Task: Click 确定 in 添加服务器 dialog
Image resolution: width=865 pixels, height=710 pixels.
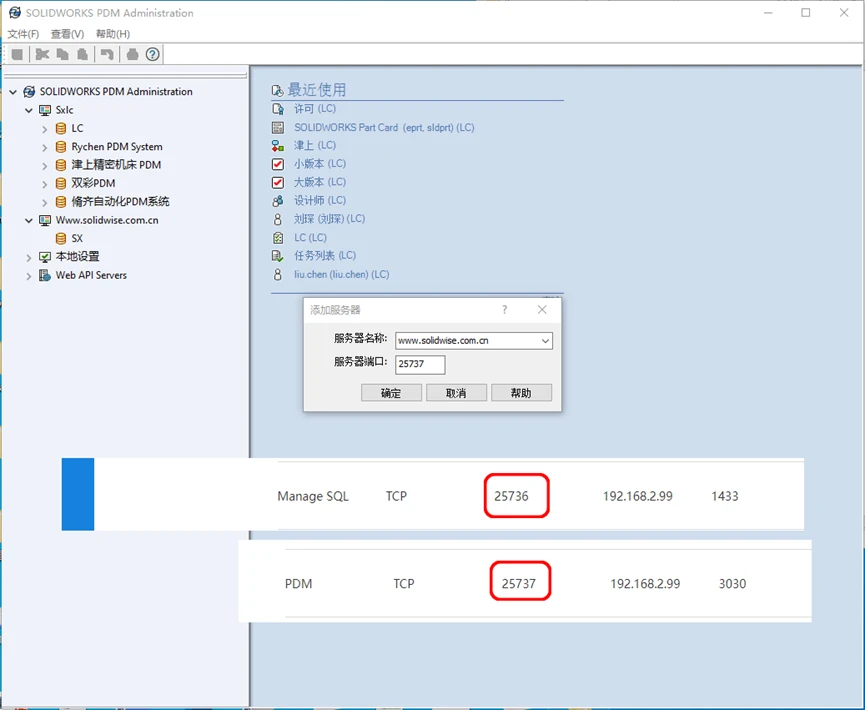Action: pos(391,393)
